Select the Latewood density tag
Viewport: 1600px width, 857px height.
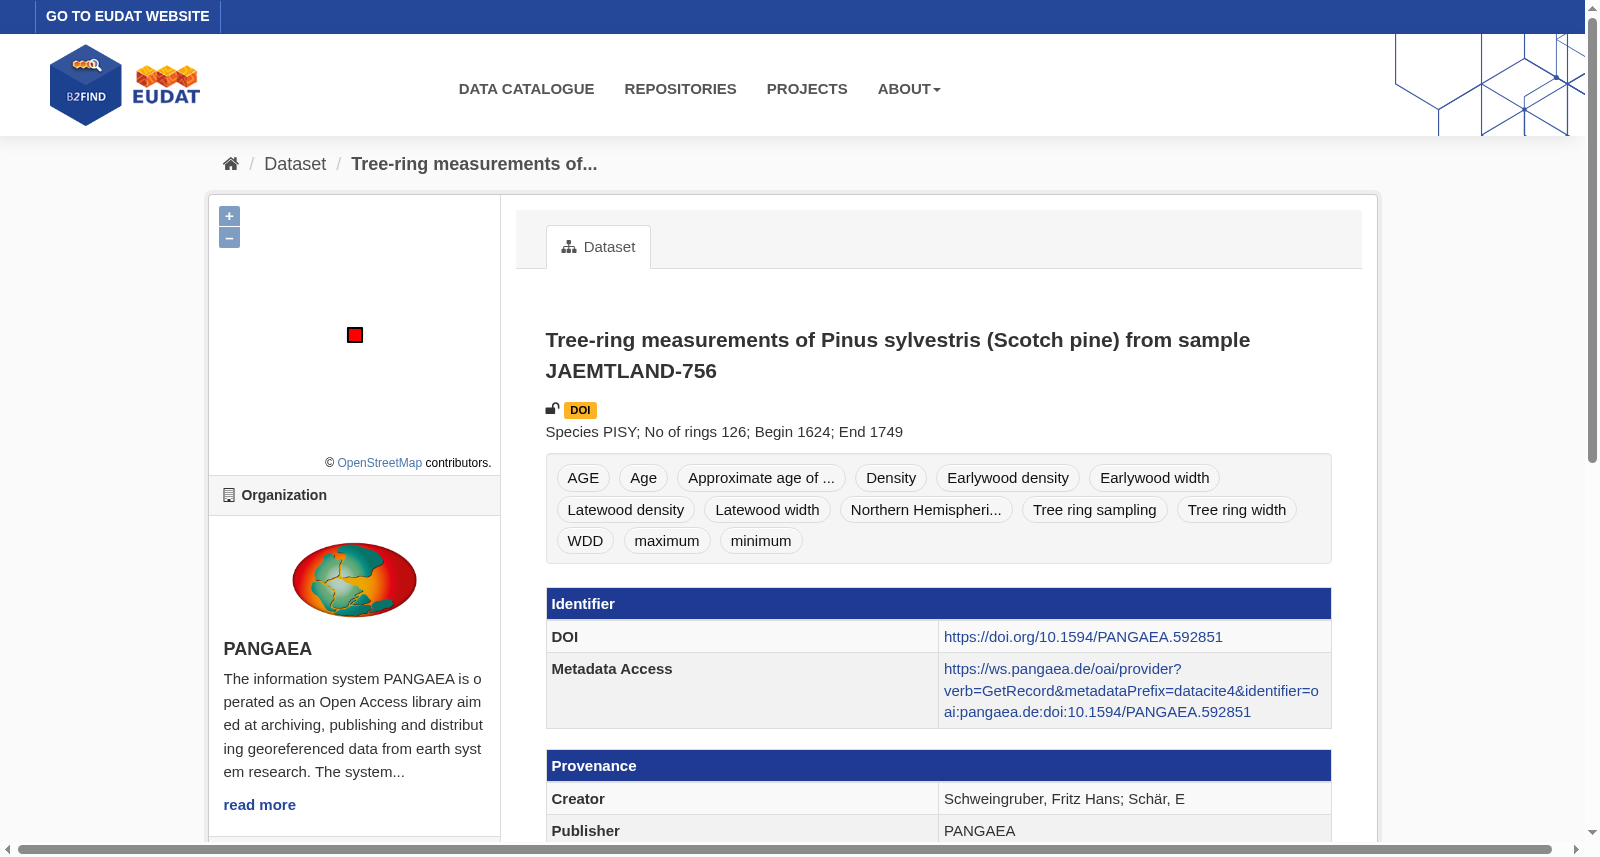point(626,510)
